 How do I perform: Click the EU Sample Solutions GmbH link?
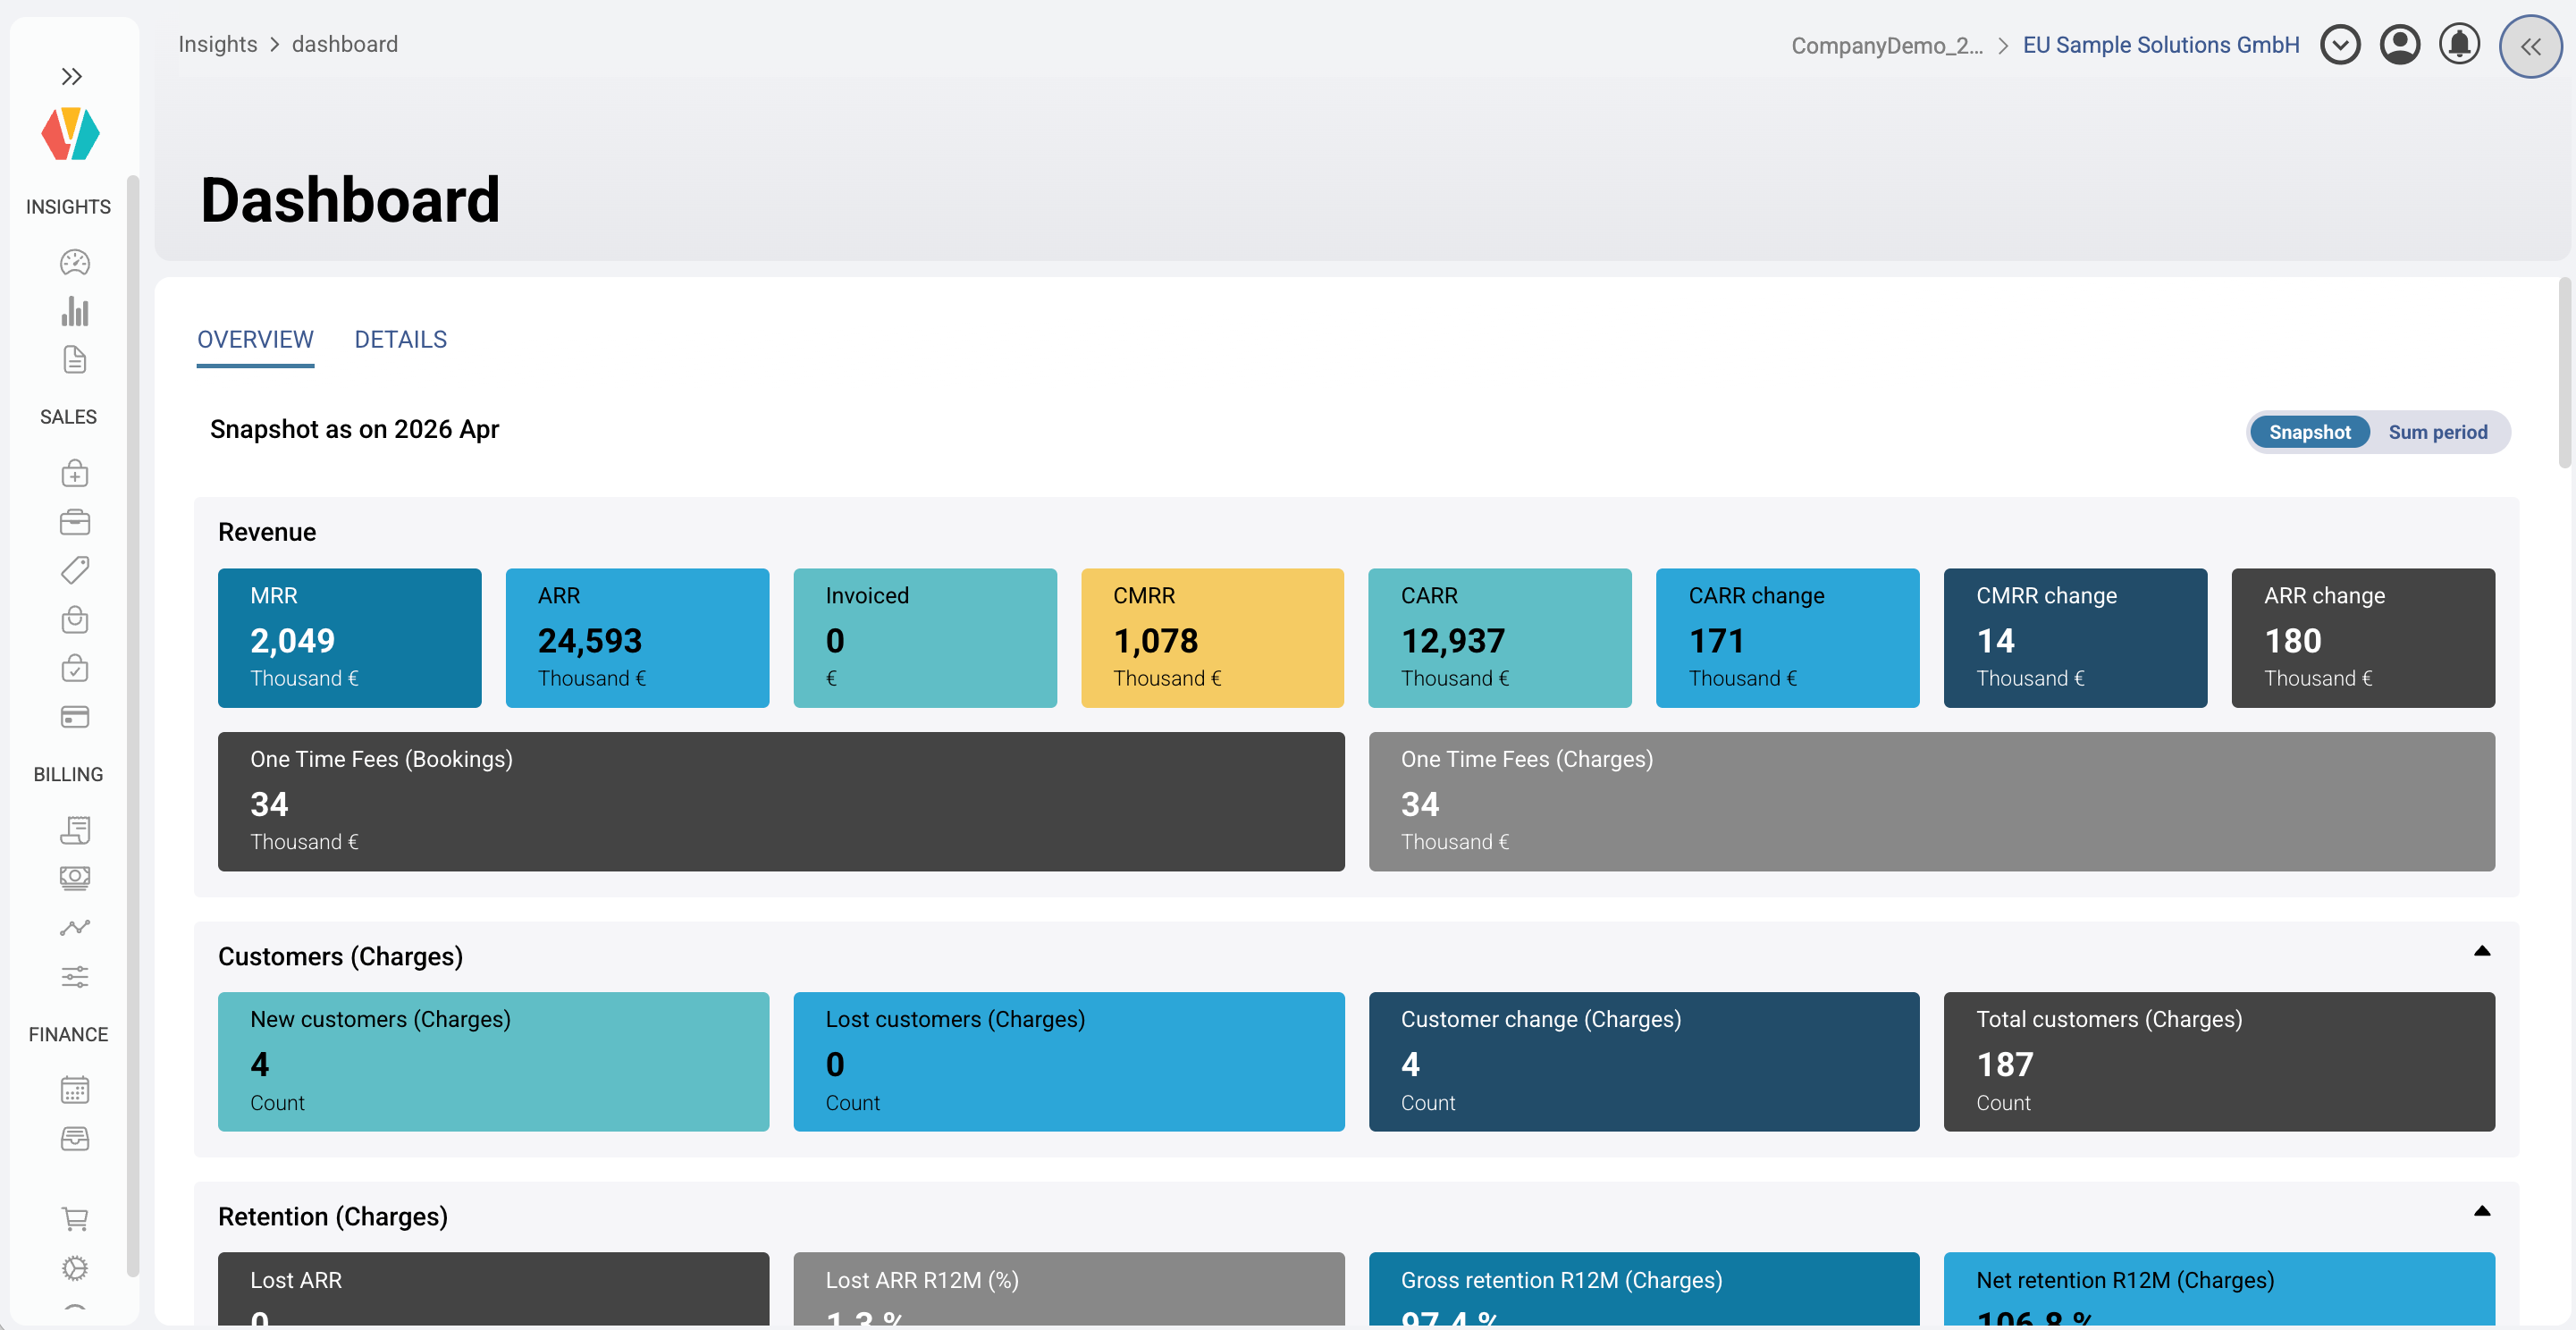(x=2161, y=45)
